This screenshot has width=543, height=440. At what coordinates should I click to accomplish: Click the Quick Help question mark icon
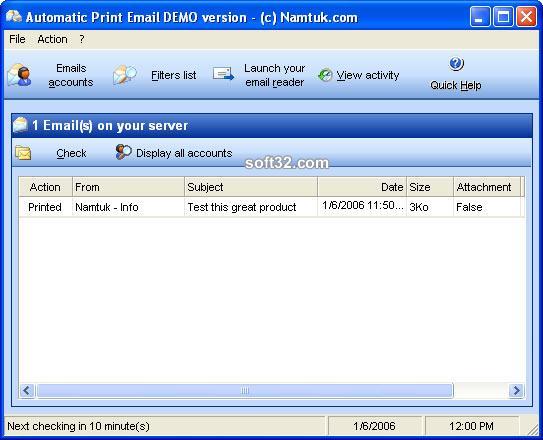tap(456, 64)
